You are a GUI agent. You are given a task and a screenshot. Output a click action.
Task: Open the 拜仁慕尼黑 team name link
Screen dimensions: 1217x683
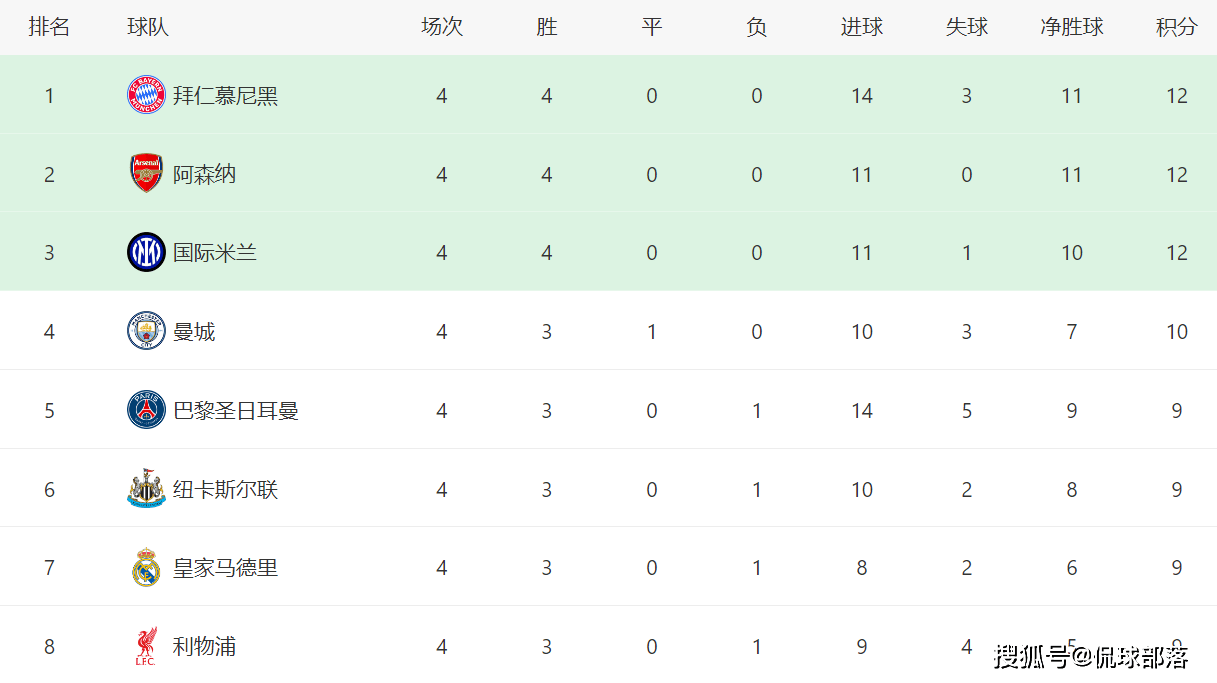point(225,96)
